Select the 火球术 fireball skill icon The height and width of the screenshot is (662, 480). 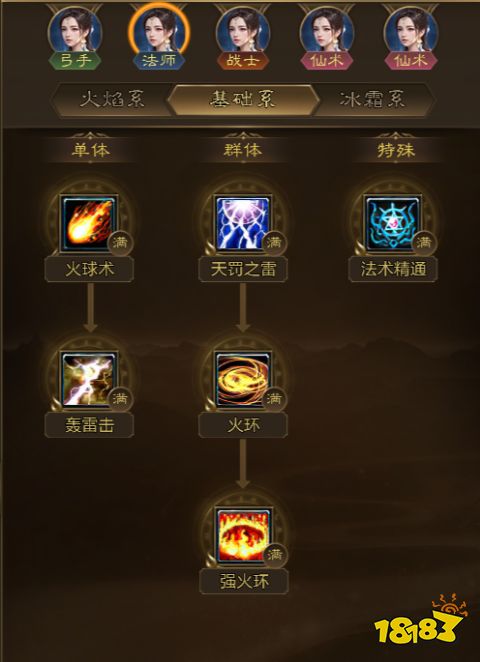(x=89, y=224)
